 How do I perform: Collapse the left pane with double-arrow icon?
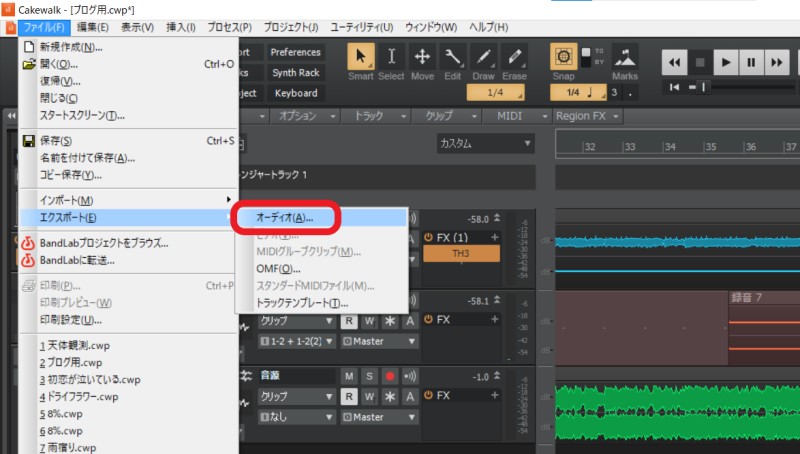10,116
